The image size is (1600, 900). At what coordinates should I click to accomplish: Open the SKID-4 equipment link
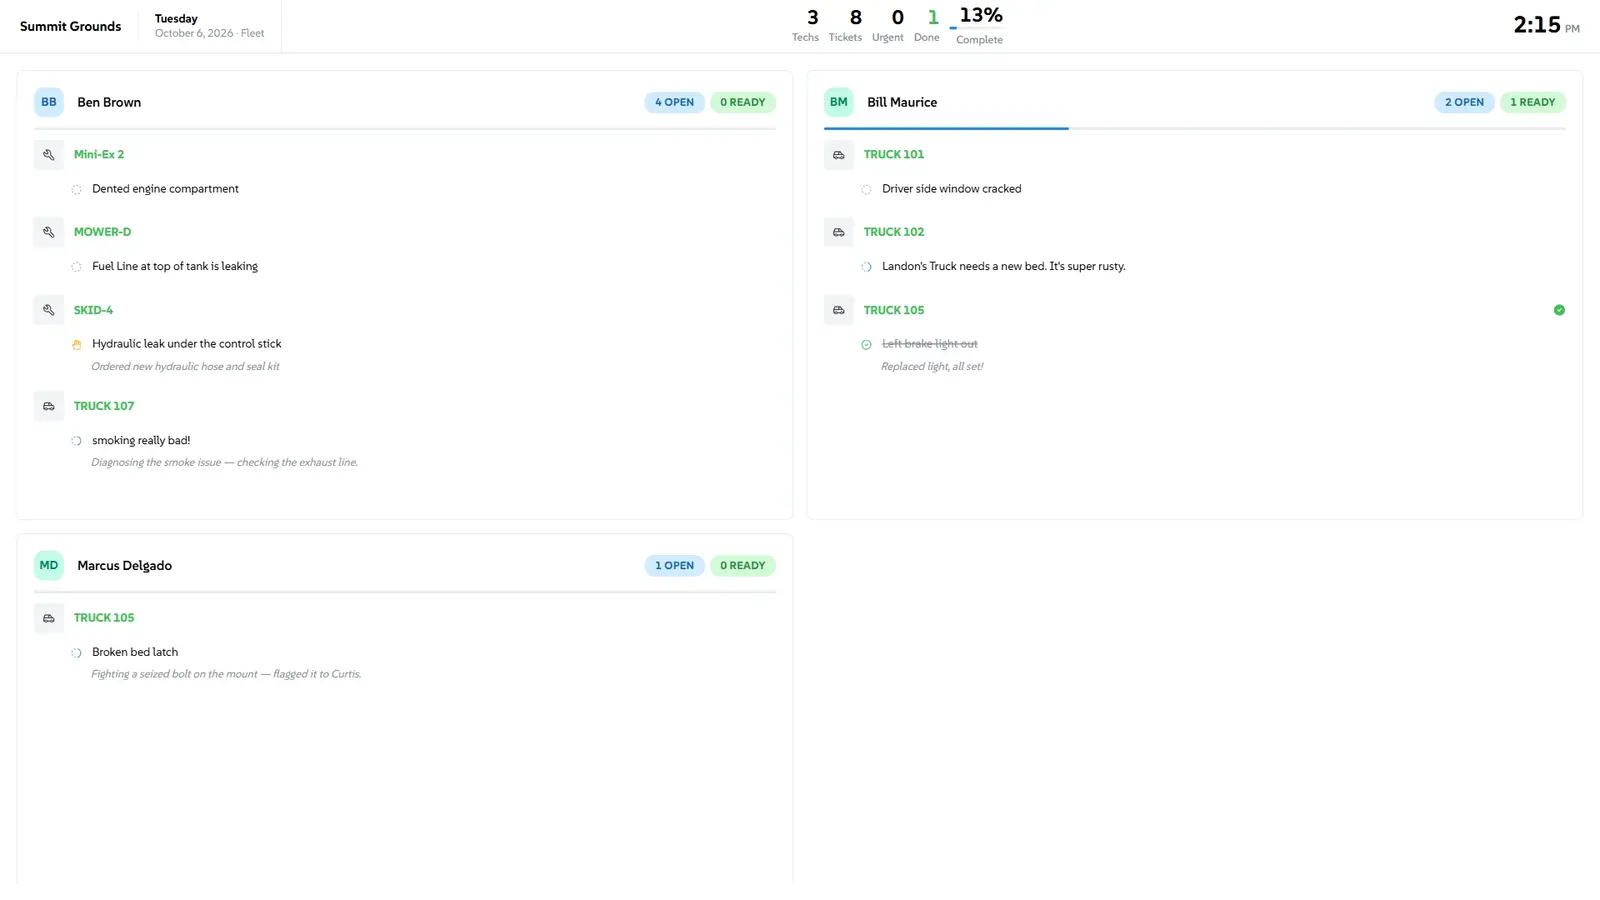coord(93,310)
